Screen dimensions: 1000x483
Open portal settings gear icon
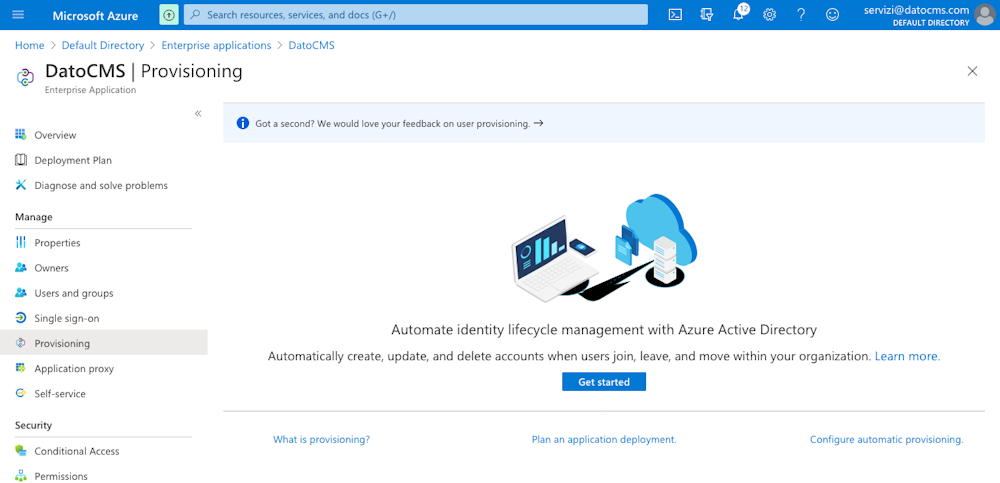[770, 15]
